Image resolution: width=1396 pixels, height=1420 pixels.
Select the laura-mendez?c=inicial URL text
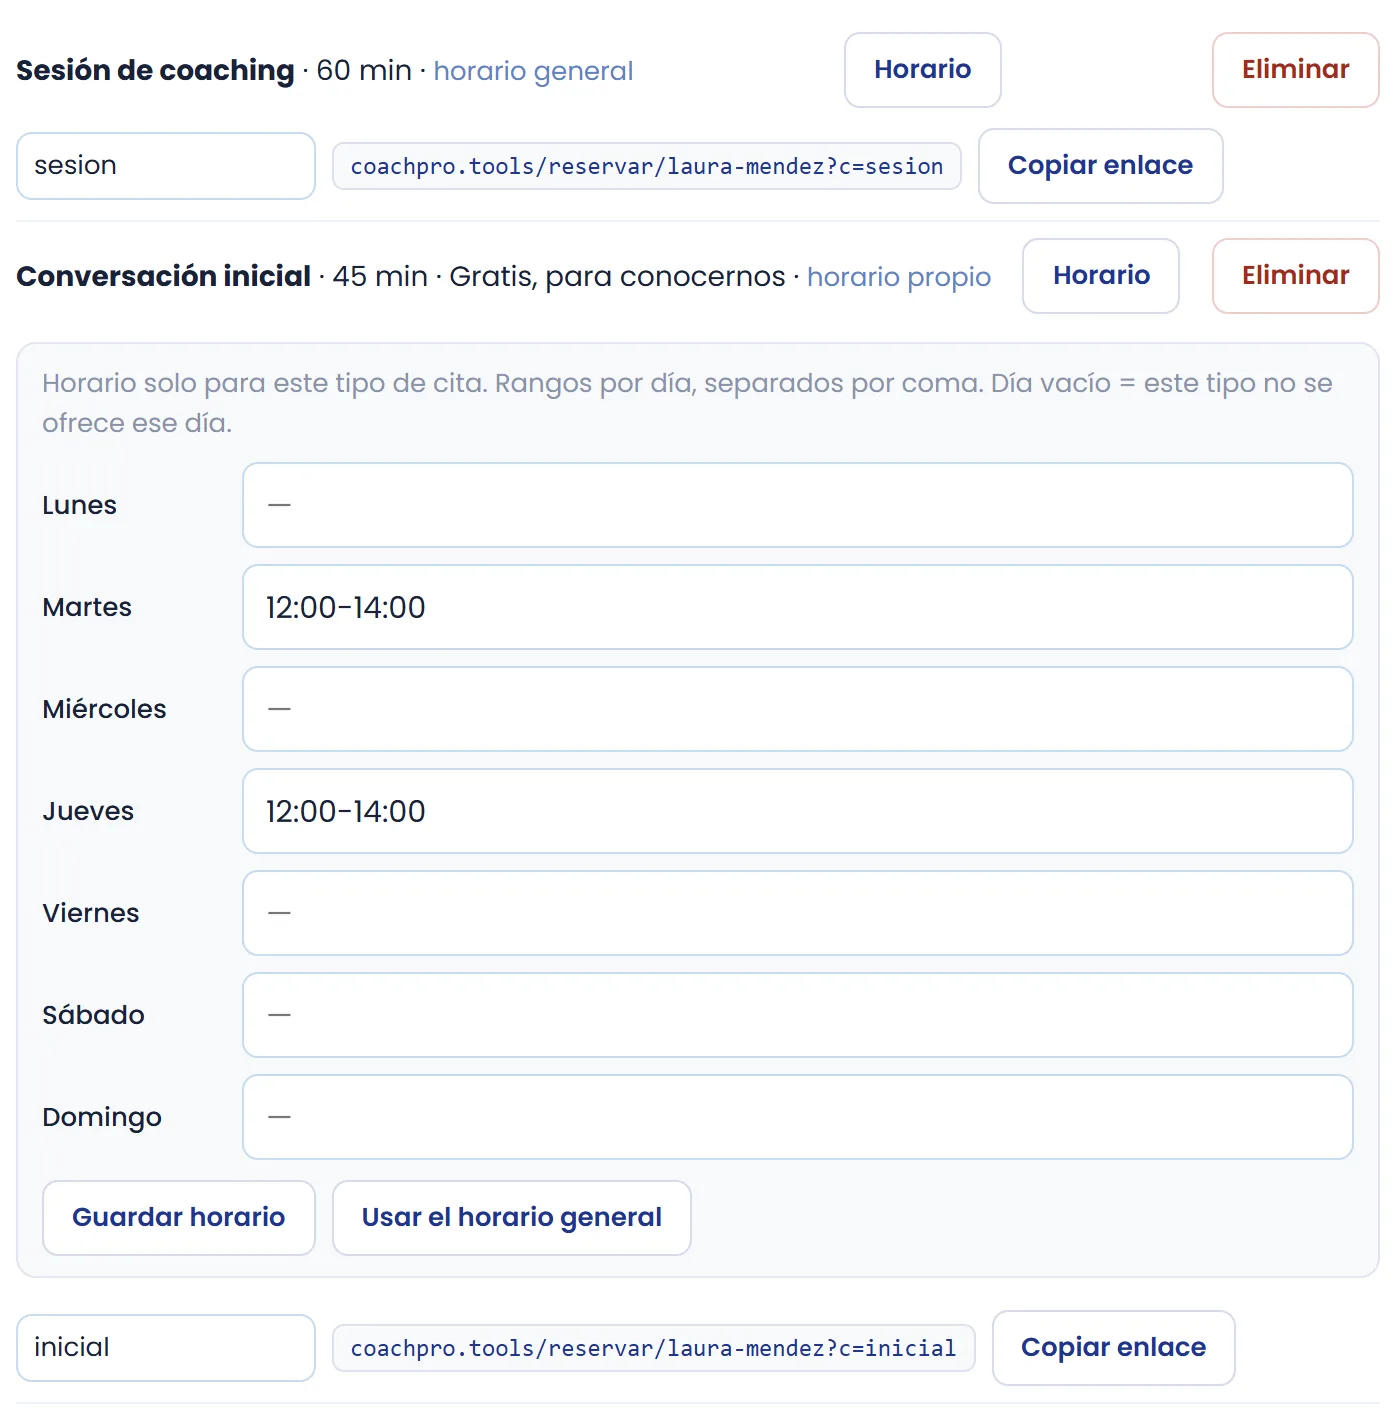click(x=653, y=1348)
